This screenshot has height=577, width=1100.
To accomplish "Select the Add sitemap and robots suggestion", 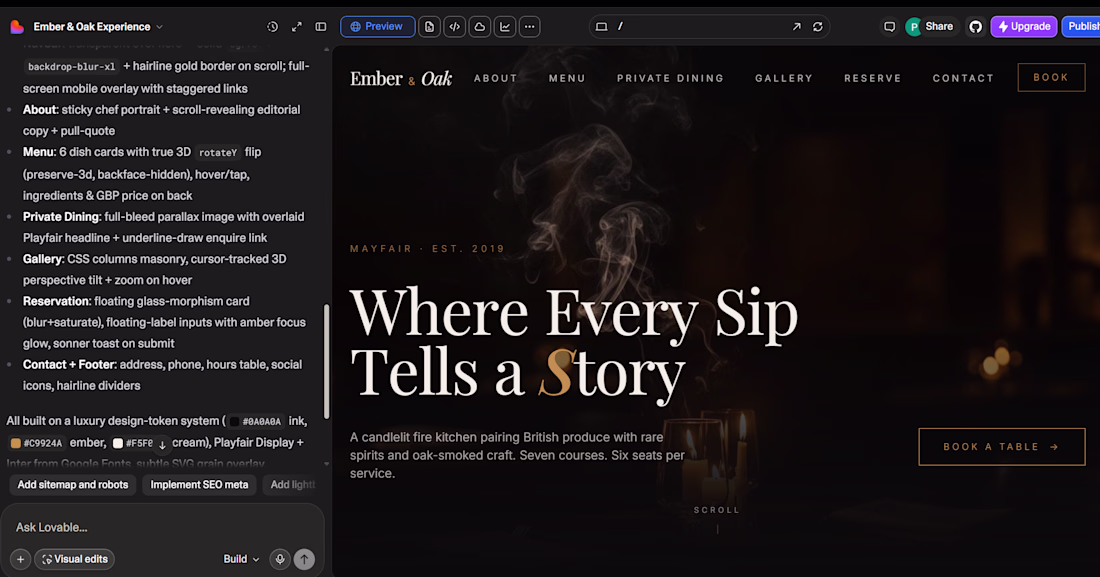I will click(x=73, y=484).
